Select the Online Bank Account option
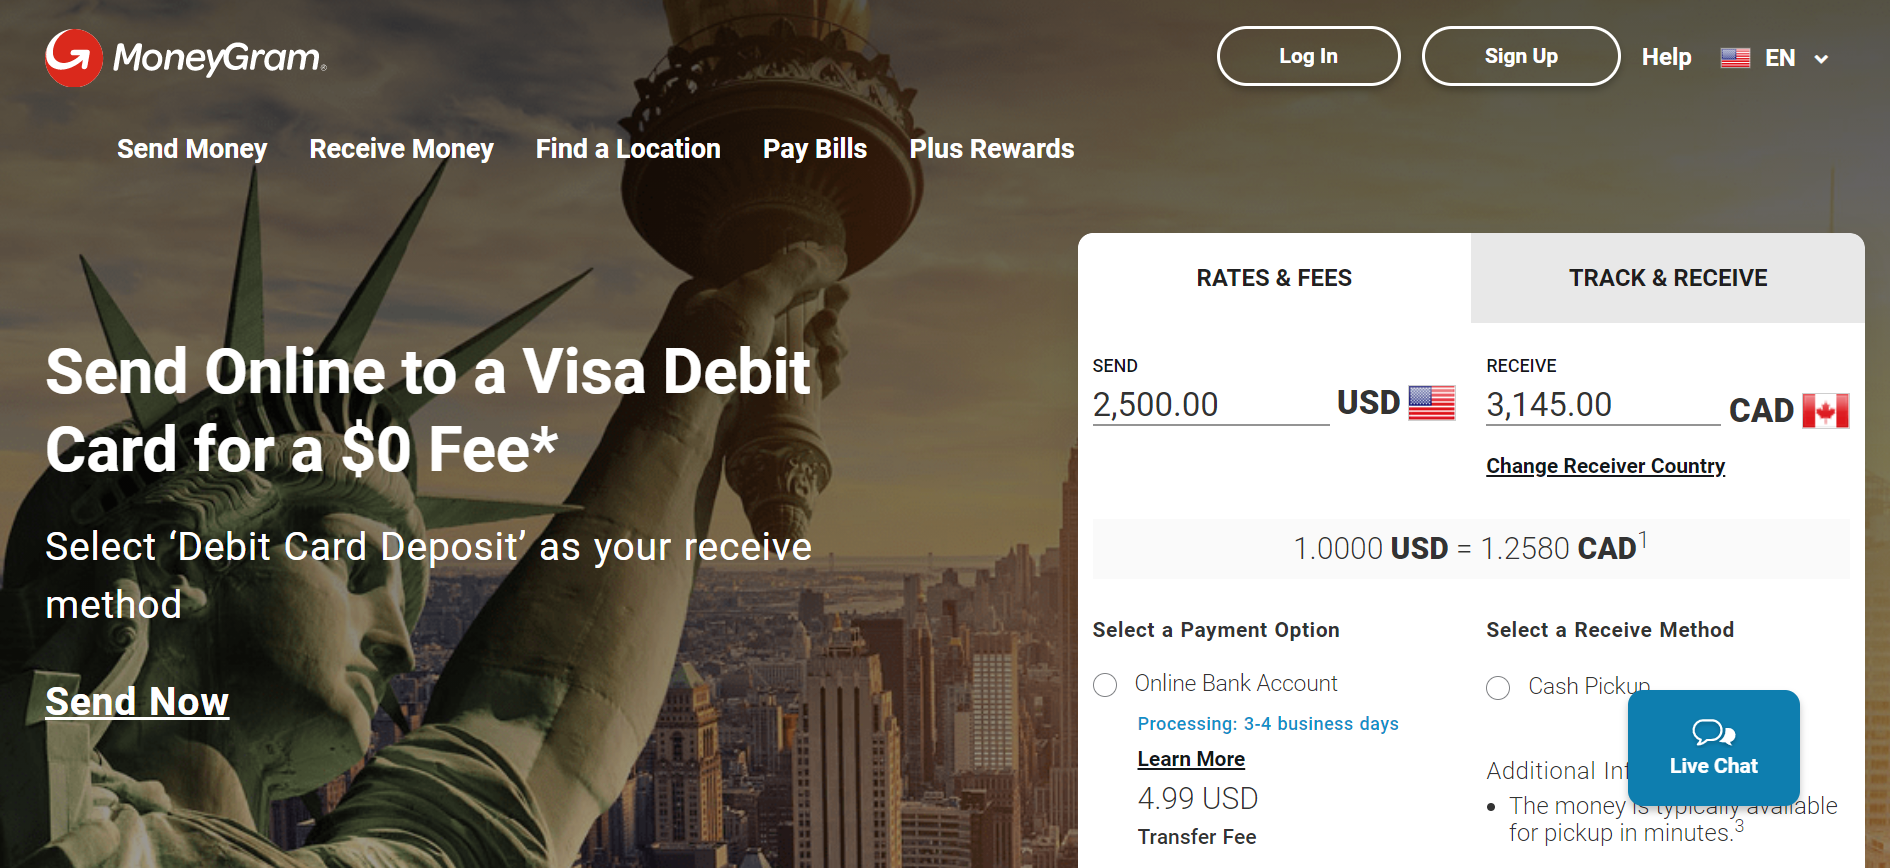The image size is (1890, 868). pos(1105,685)
